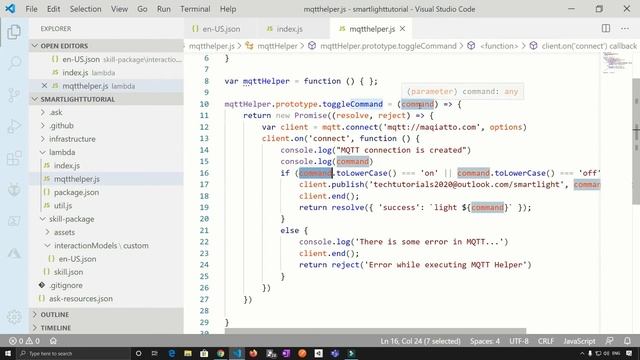Open Firefox from the taskbar
Screen dimensions: 640x360
point(253,353)
